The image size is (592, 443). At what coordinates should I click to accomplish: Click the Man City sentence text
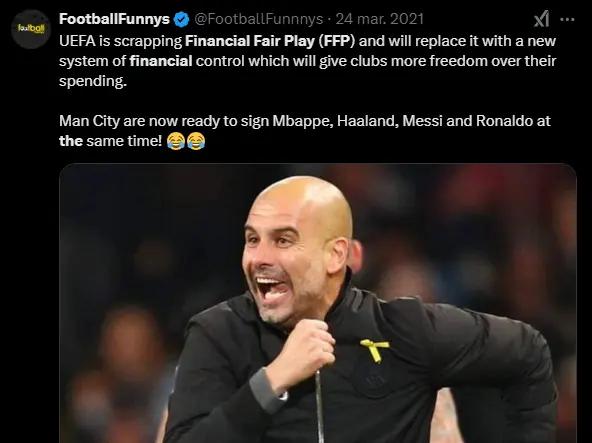[305, 131]
